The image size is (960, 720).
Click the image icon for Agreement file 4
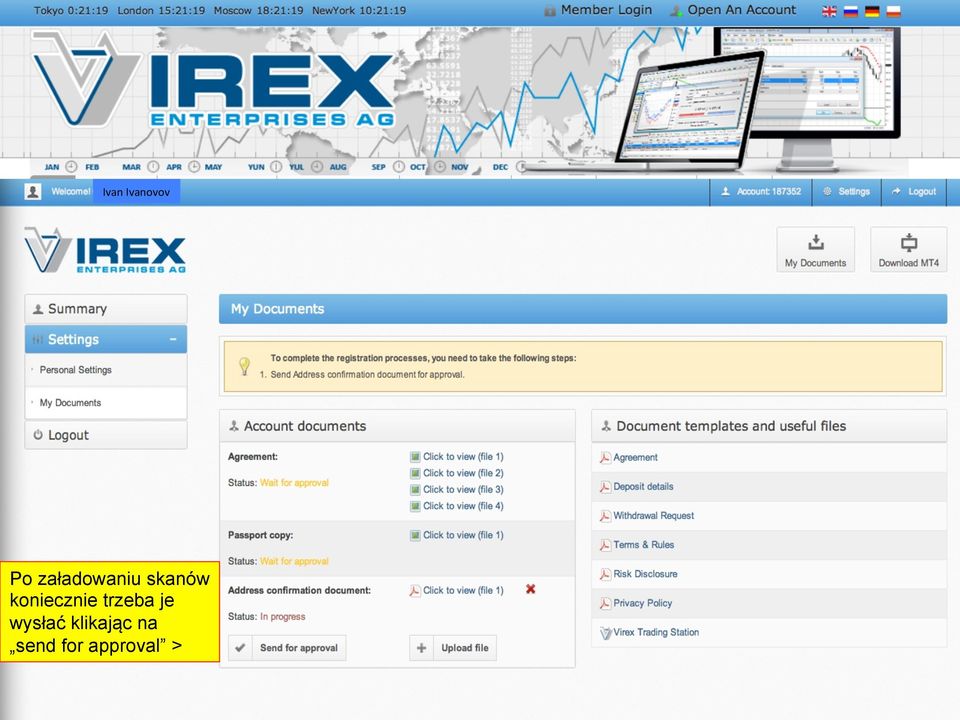[x=415, y=506]
